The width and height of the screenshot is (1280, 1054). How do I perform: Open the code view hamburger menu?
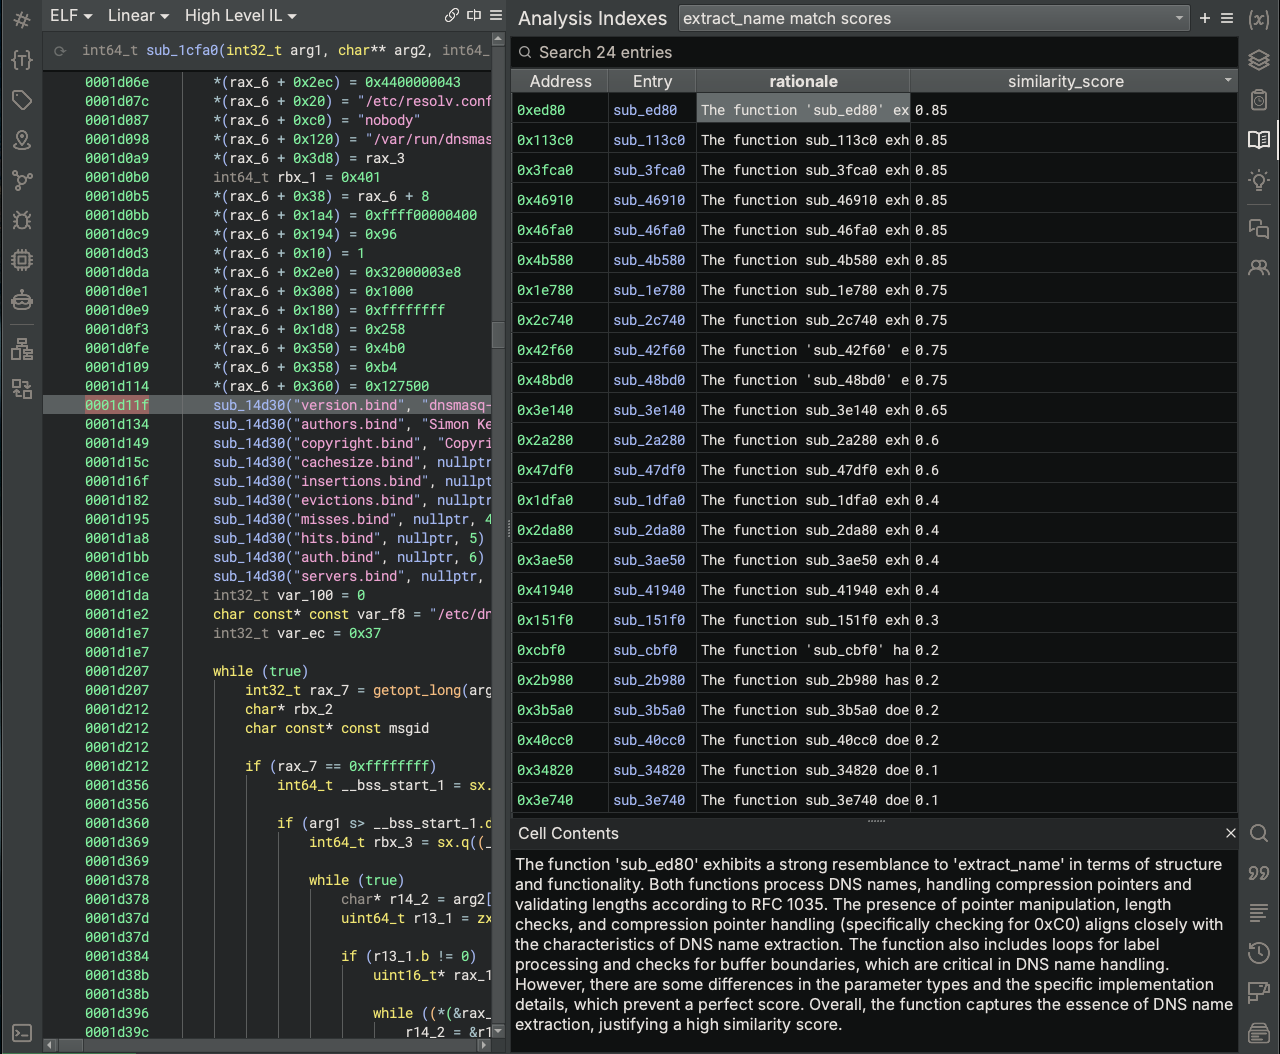click(x=496, y=15)
